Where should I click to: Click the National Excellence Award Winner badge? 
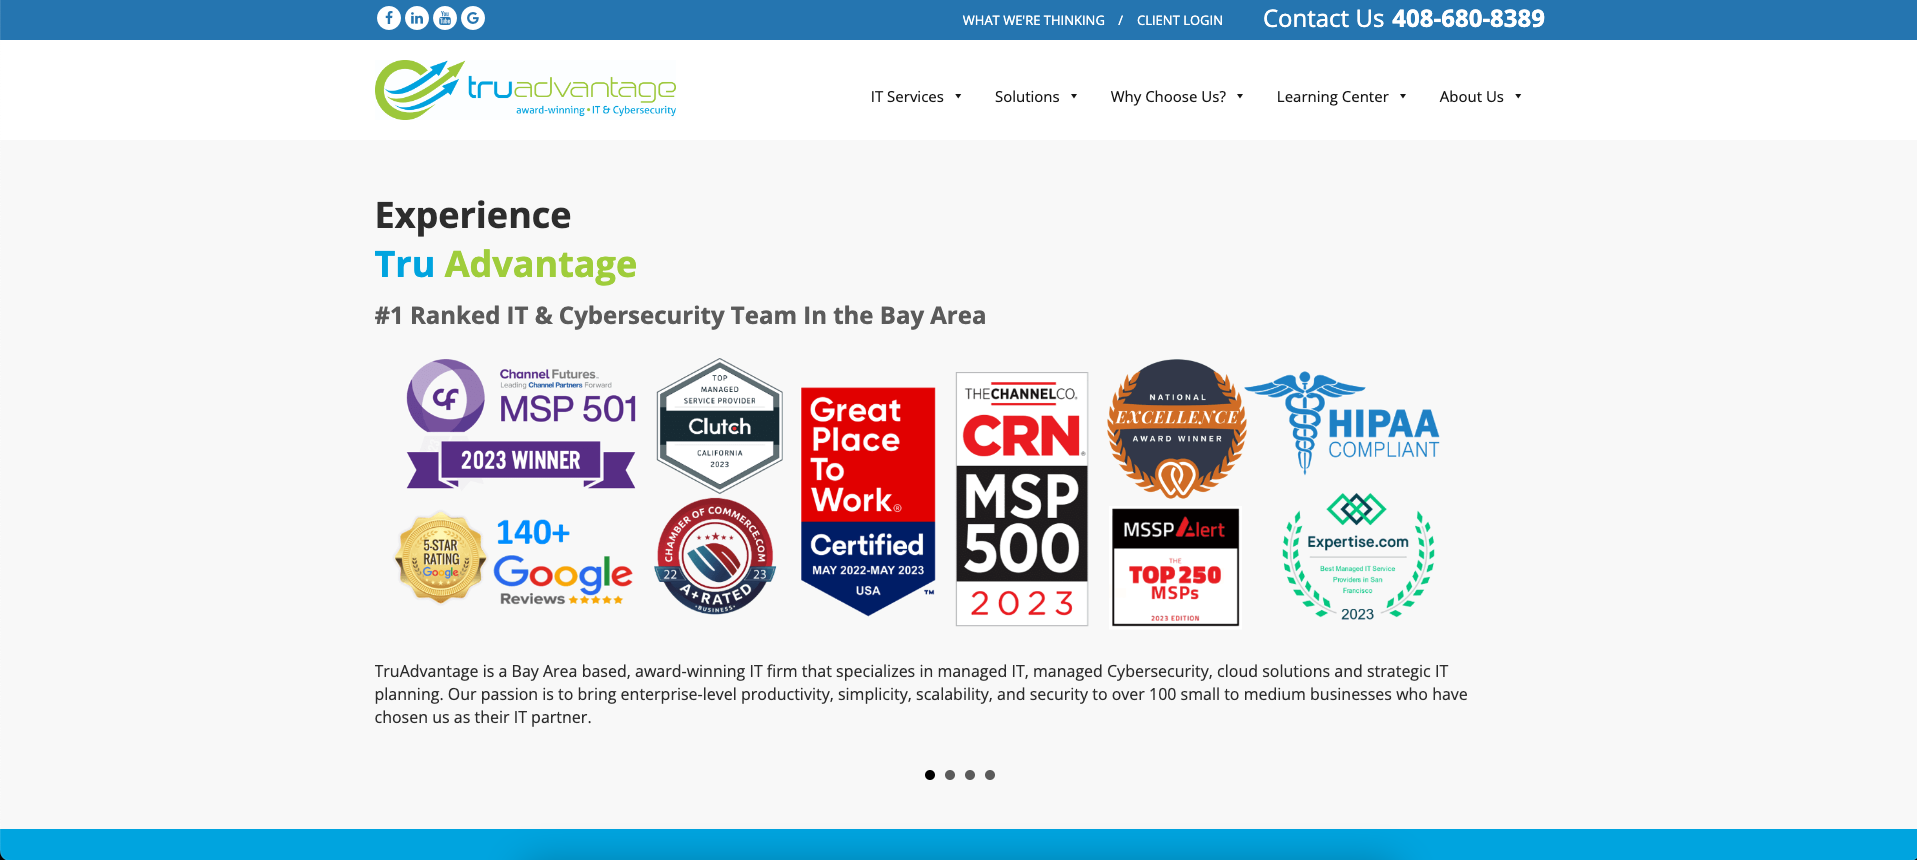tap(1177, 428)
